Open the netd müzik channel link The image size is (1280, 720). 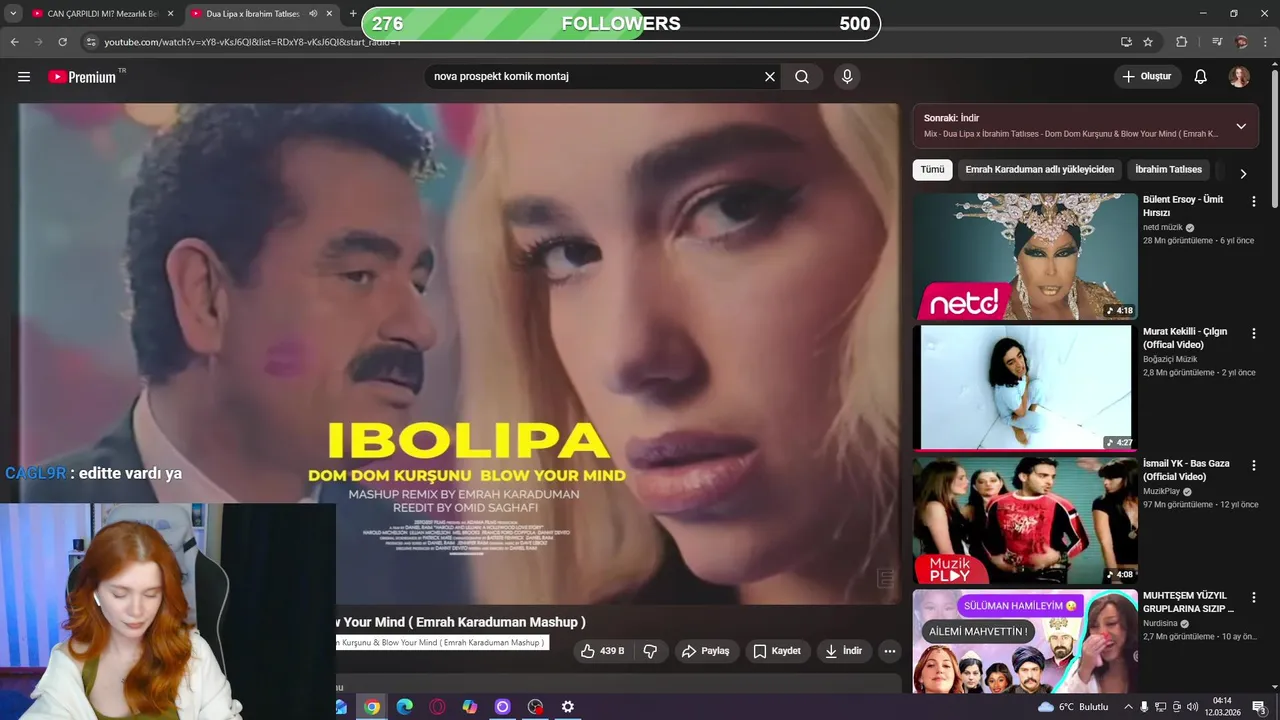(x=1162, y=227)
